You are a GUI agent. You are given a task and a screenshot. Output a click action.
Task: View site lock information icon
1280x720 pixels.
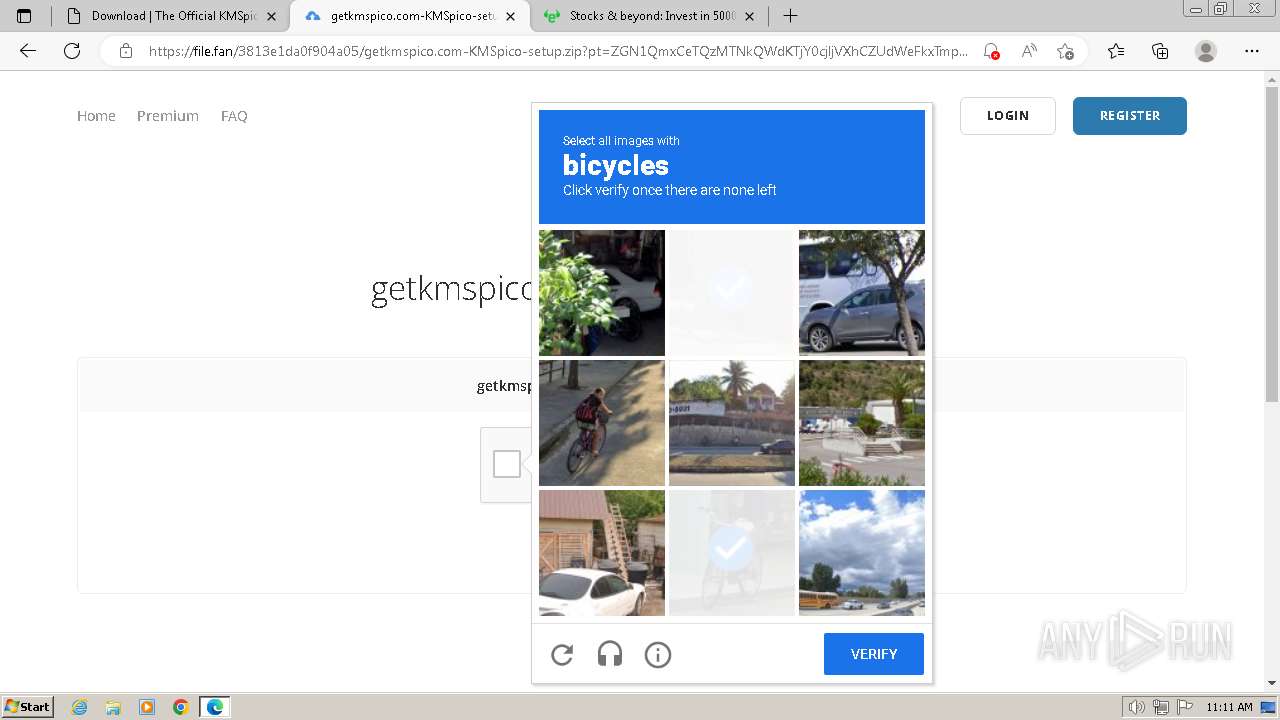[x=126, y=51]
